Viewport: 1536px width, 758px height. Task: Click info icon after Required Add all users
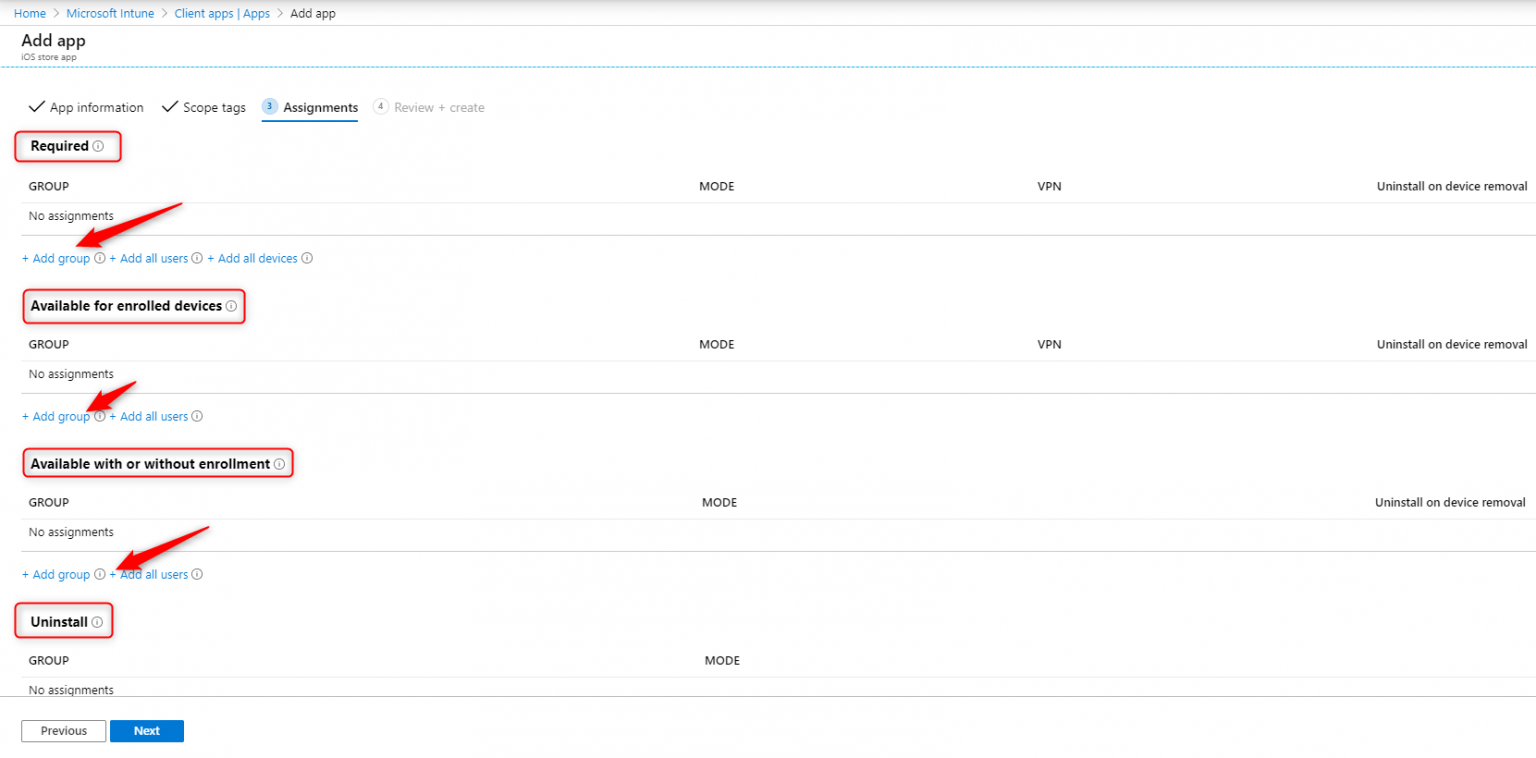[x=197, y=258]
